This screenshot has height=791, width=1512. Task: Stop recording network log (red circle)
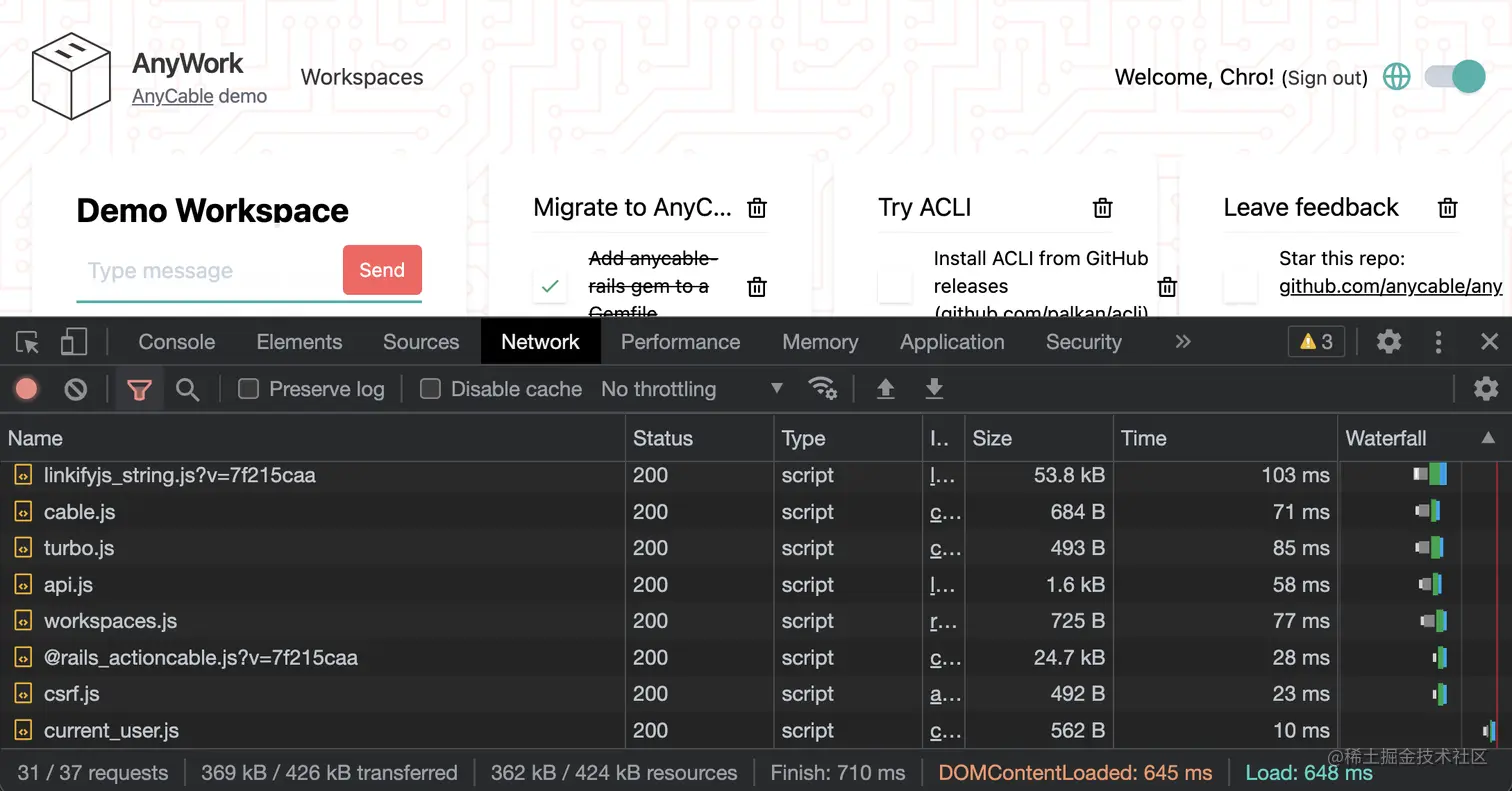(x=26, y=389)
